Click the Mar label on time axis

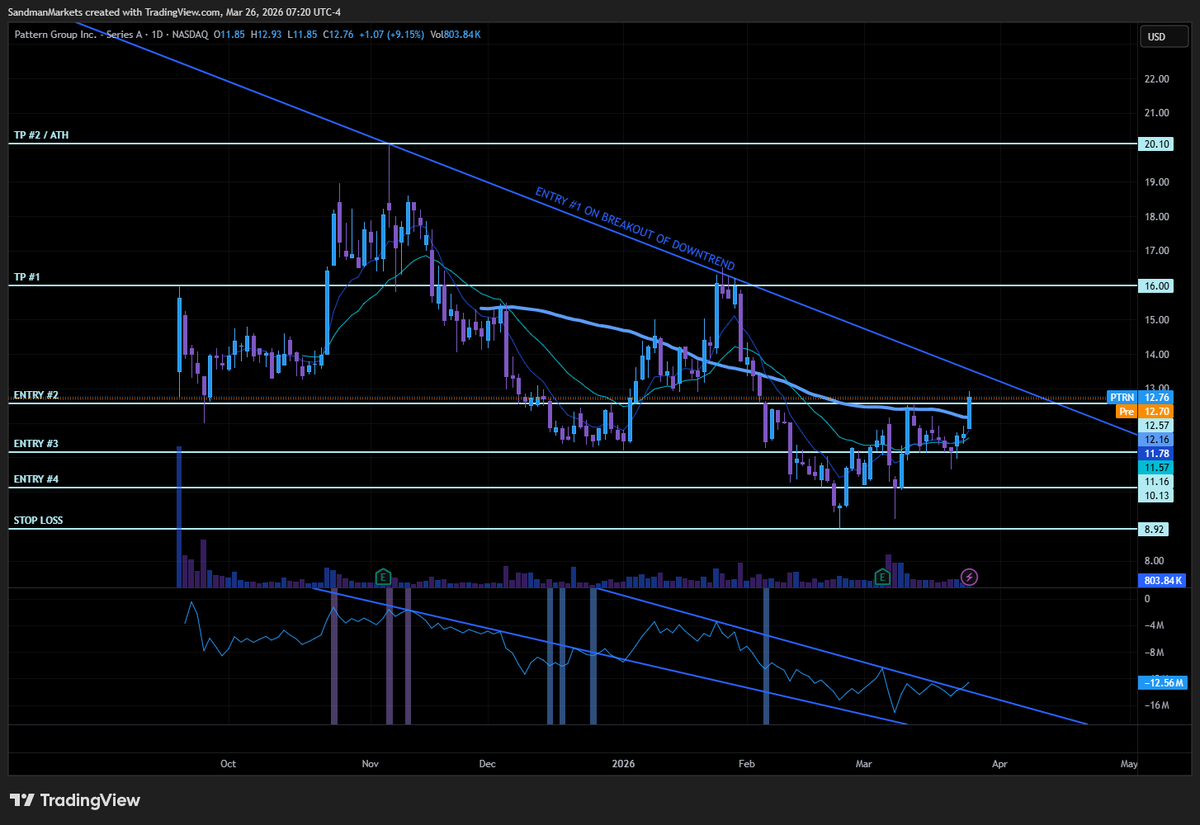coord(865,763)
